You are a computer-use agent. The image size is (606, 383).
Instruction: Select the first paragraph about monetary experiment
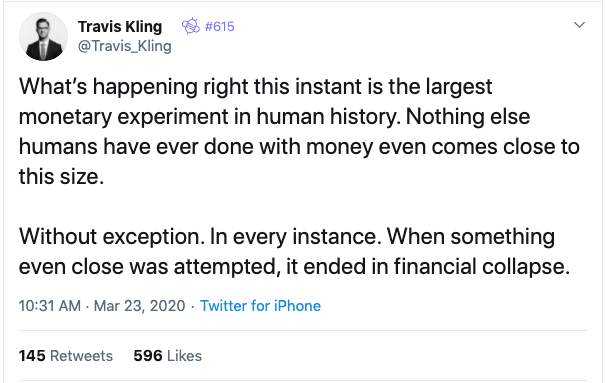(299, 131)
